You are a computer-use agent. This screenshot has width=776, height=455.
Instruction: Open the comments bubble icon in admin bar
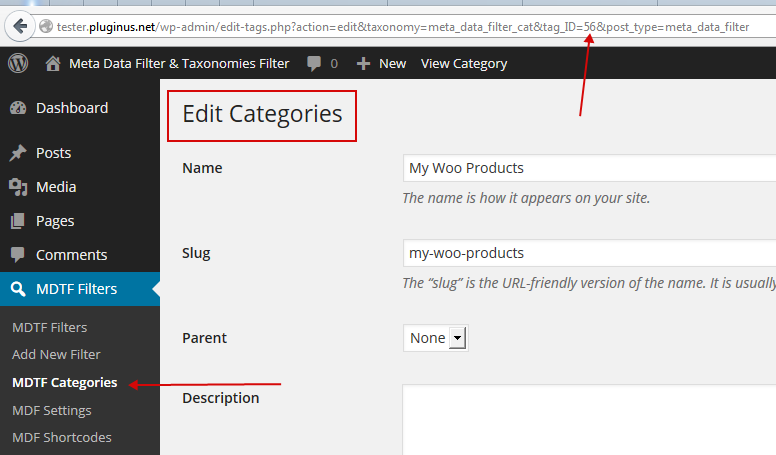point(314,64)
